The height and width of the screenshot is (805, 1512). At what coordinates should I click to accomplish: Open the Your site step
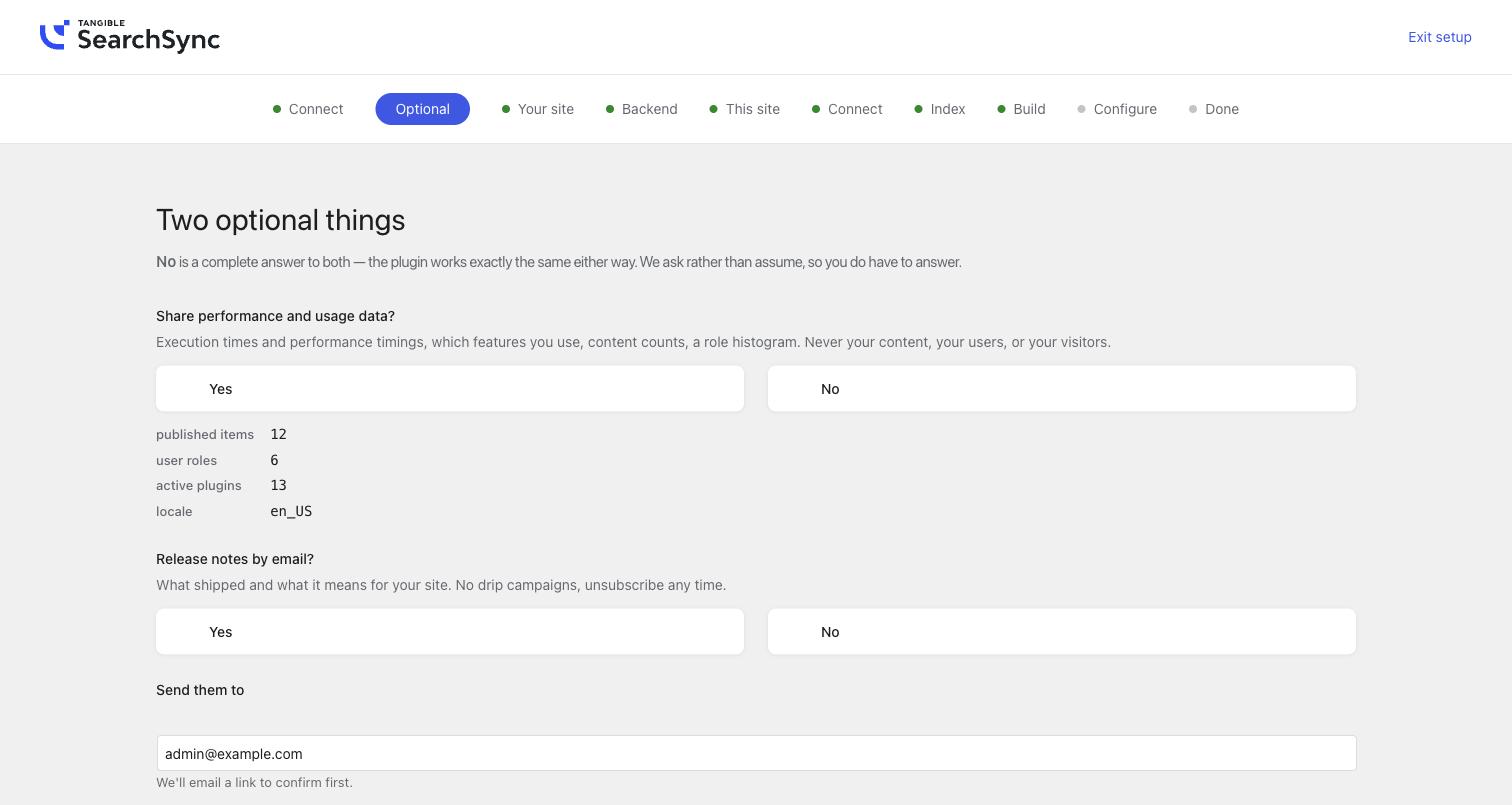(x=538, y=109)
